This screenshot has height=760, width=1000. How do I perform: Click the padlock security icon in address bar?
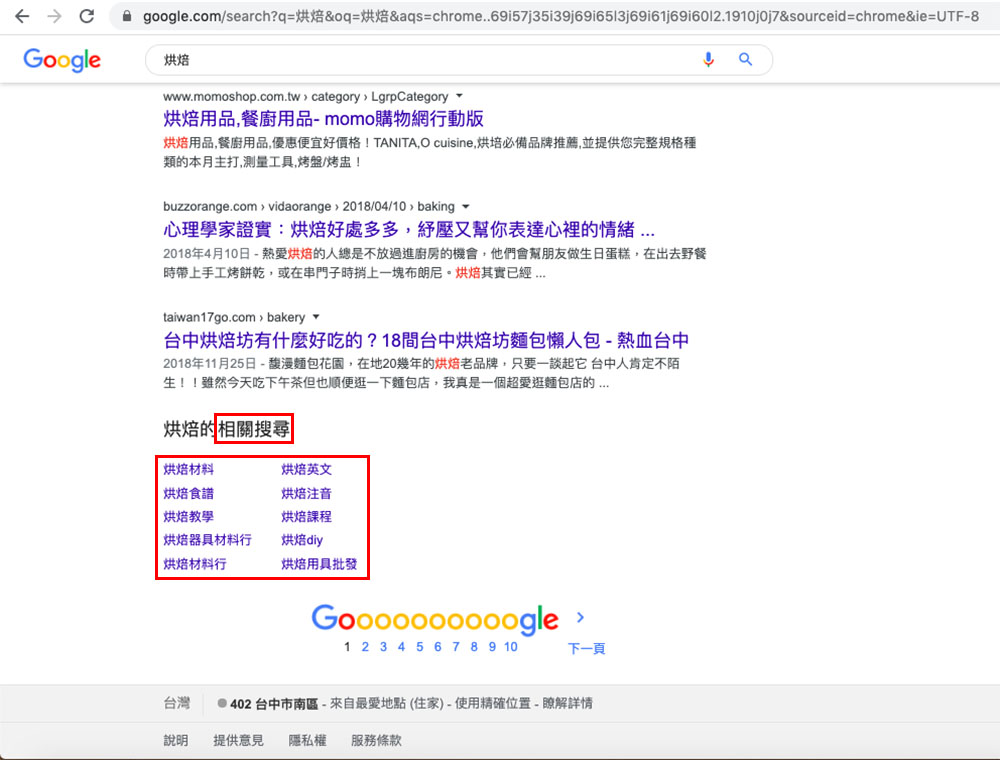(126, 16)
